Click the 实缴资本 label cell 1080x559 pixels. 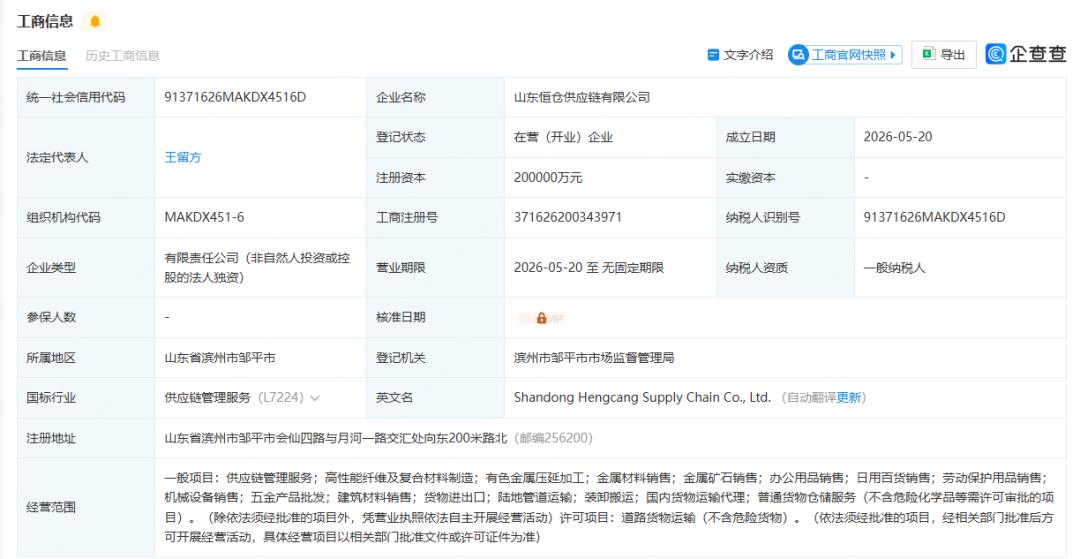coord(785,178)
